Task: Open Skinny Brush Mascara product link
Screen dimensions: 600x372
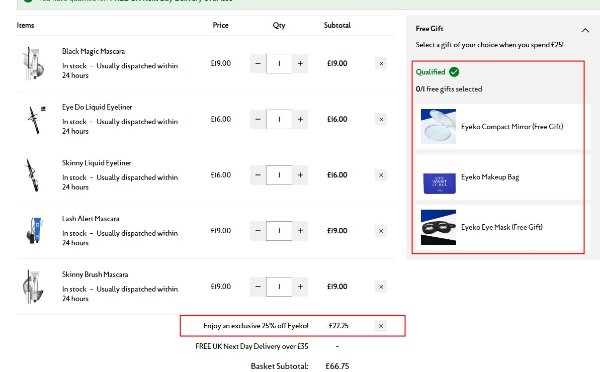Action: [x=95, y=274]
